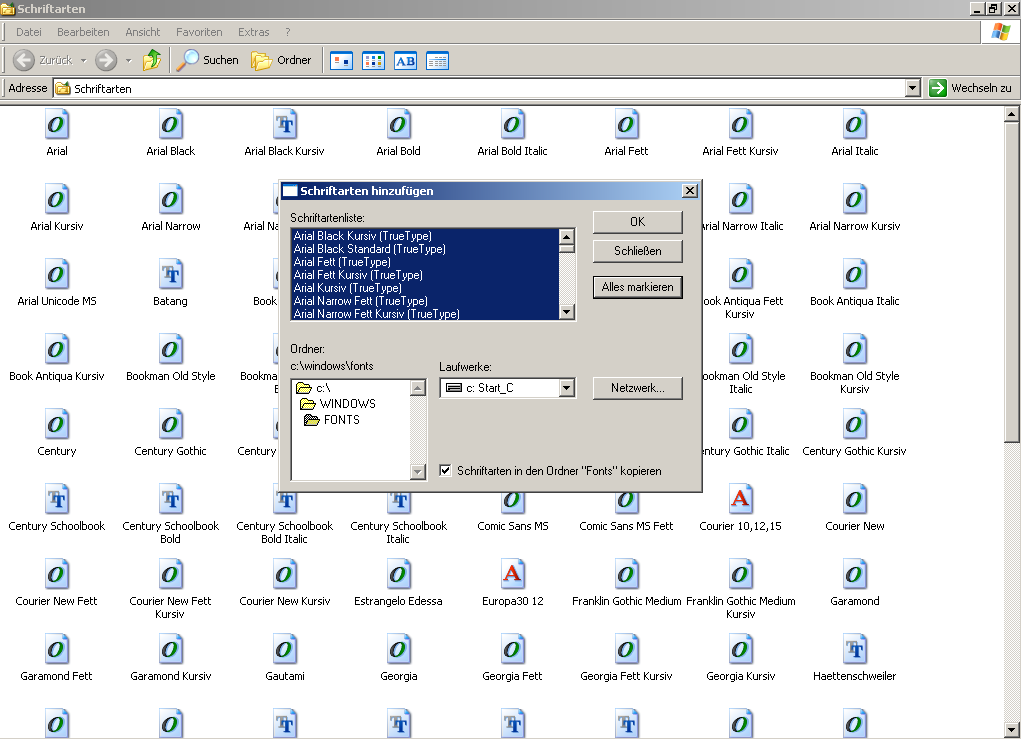This screenshot has height=739, width=1021.
Task: Go up one folder level icon
Action: [152, 60]
